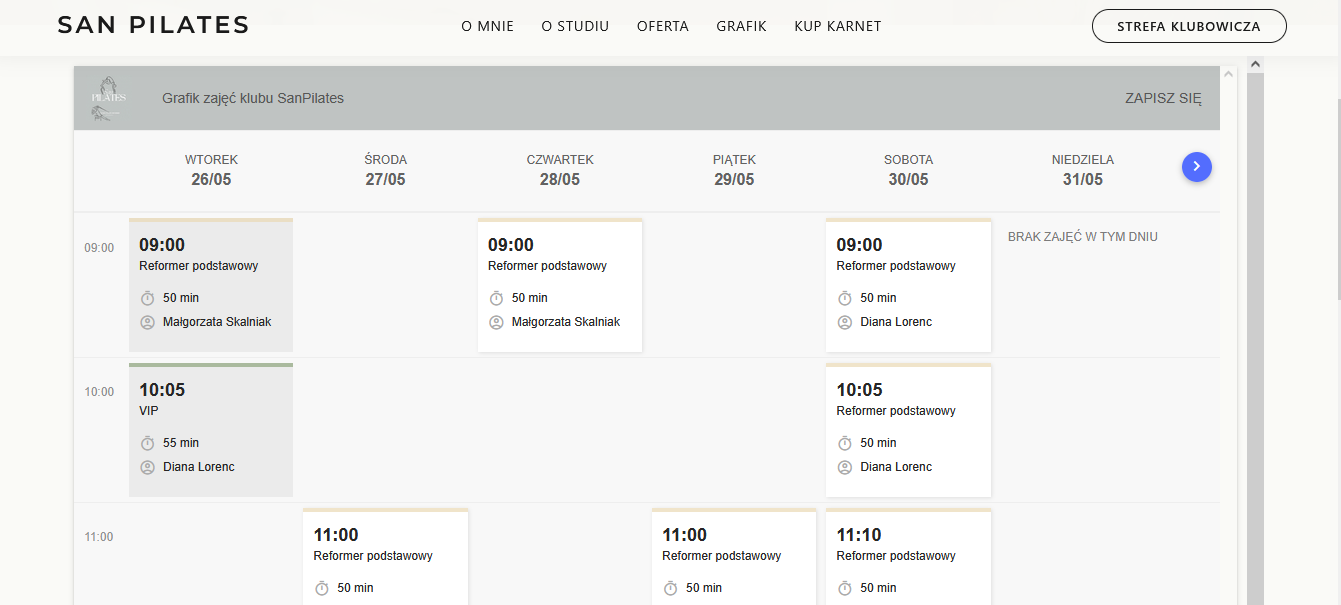Click '55 min' duration in VIP card

[181, 443]
